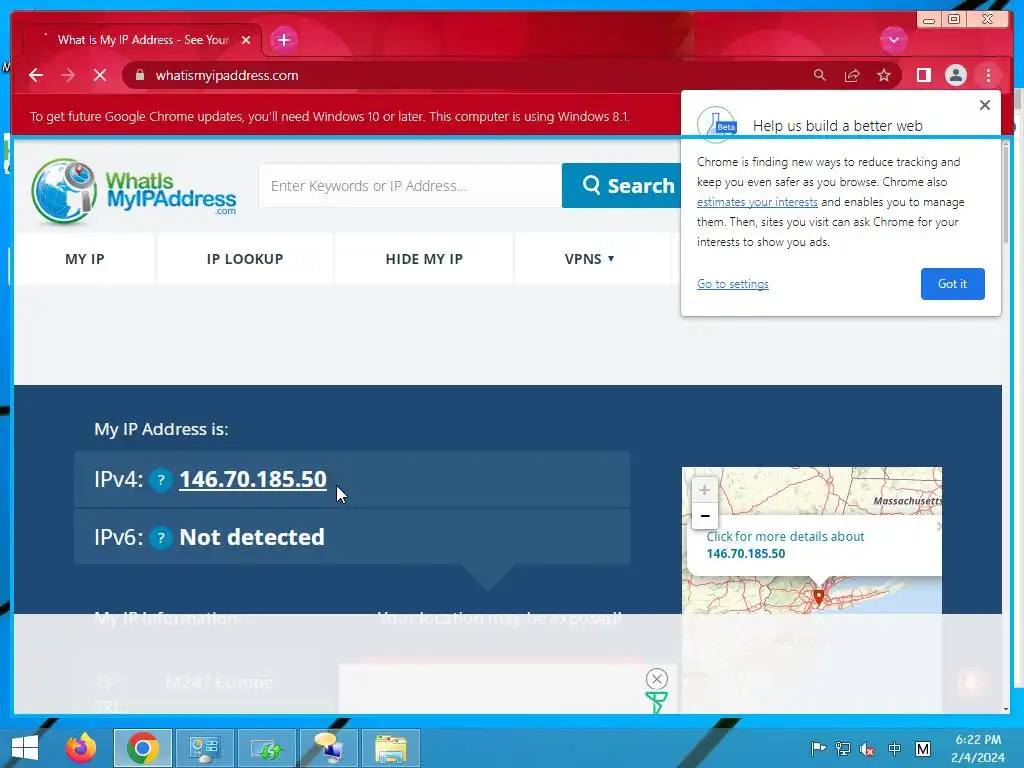
Task: Click the red location marker on map
Action: [x=818, y=598]
